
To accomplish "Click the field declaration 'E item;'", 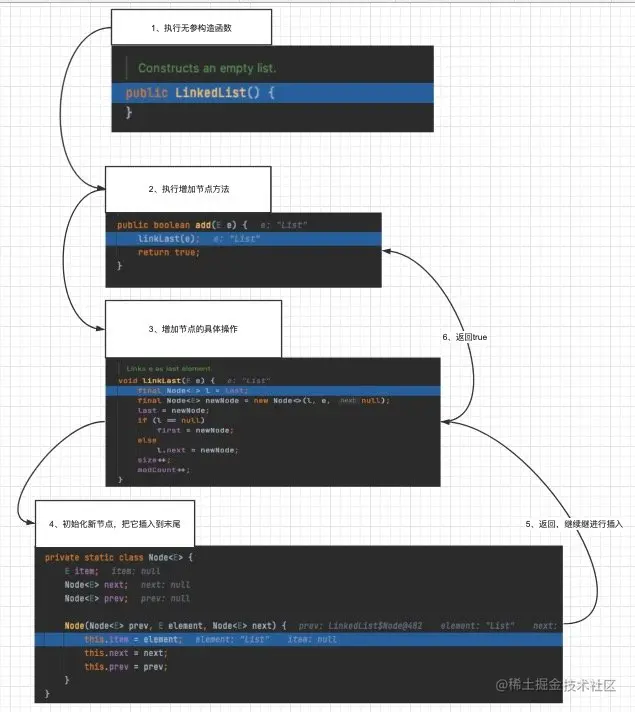I will coord(82,571).
